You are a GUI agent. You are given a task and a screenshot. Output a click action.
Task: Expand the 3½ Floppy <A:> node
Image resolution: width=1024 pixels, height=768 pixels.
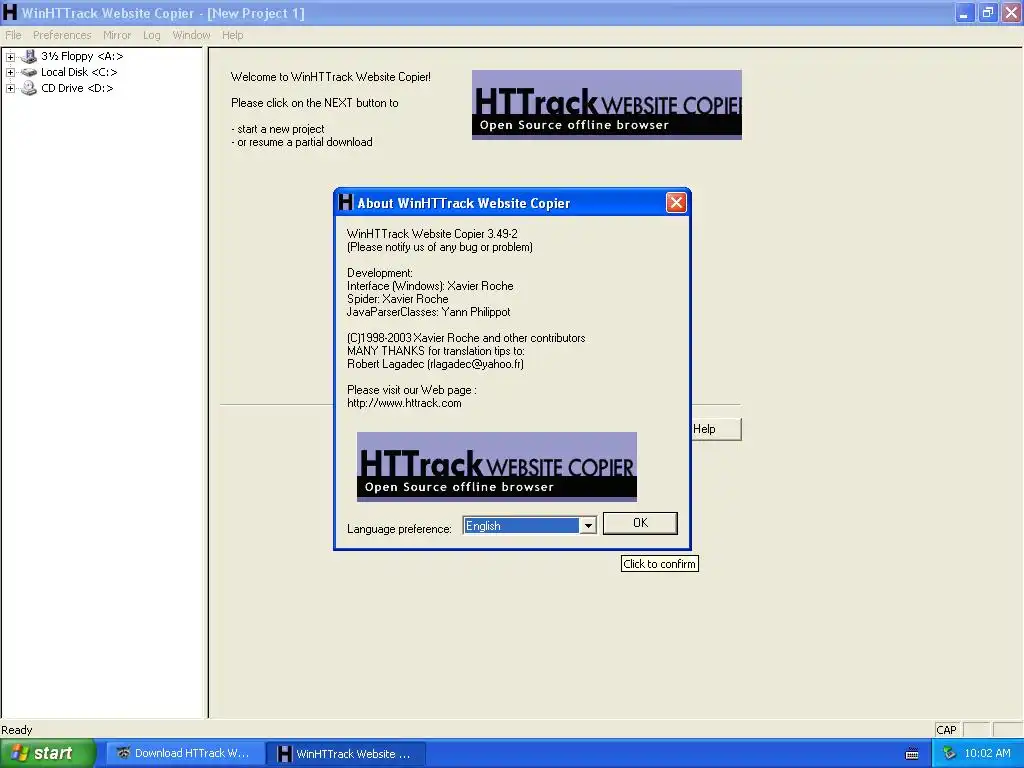pos(10,57)
